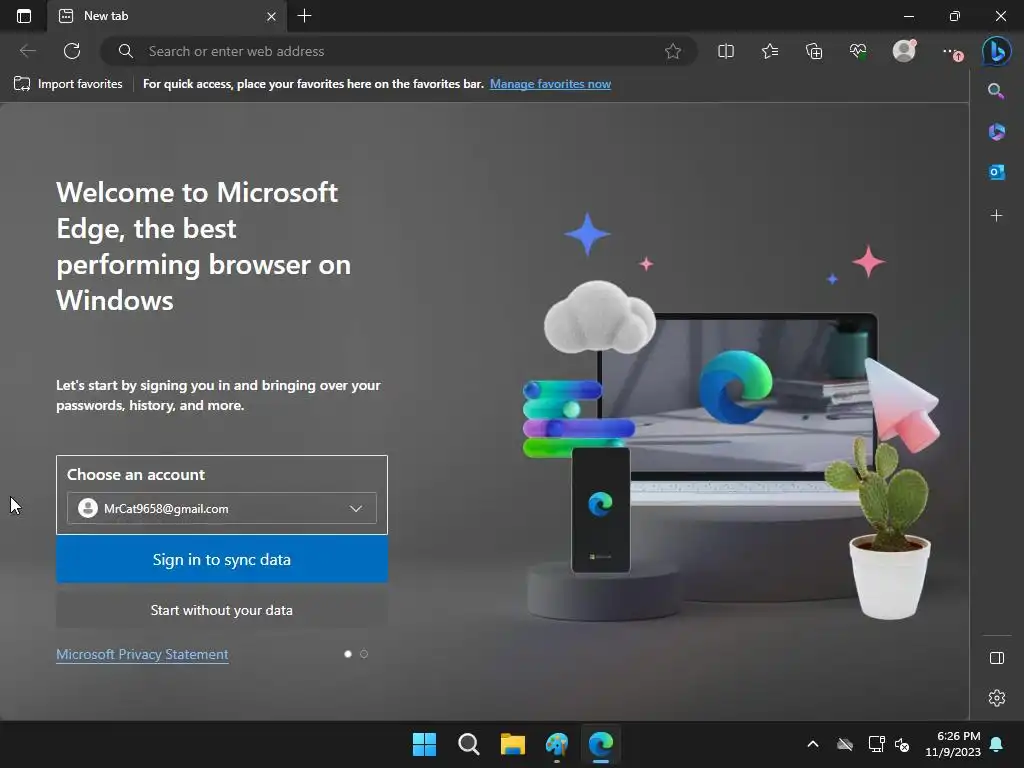
Task: Refresh the page
Action: [72, 51]
